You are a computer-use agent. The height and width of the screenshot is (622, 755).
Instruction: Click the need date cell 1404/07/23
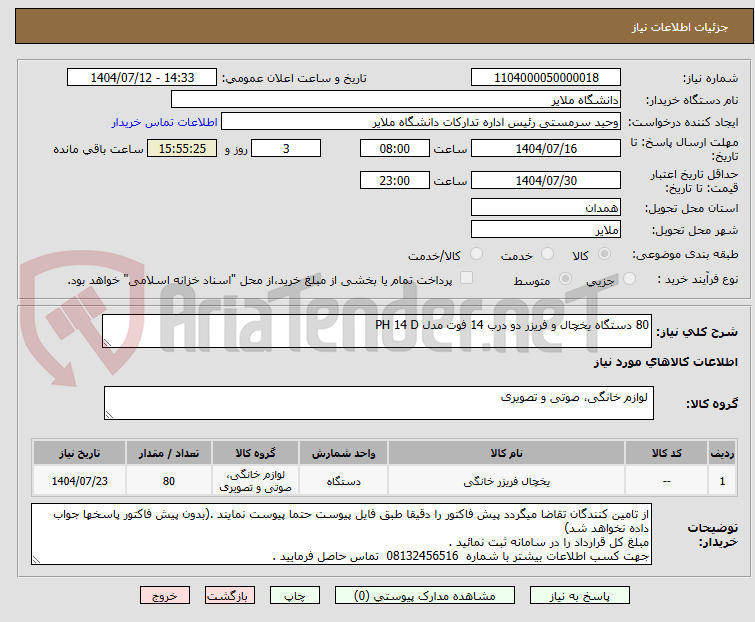[79, 481]
